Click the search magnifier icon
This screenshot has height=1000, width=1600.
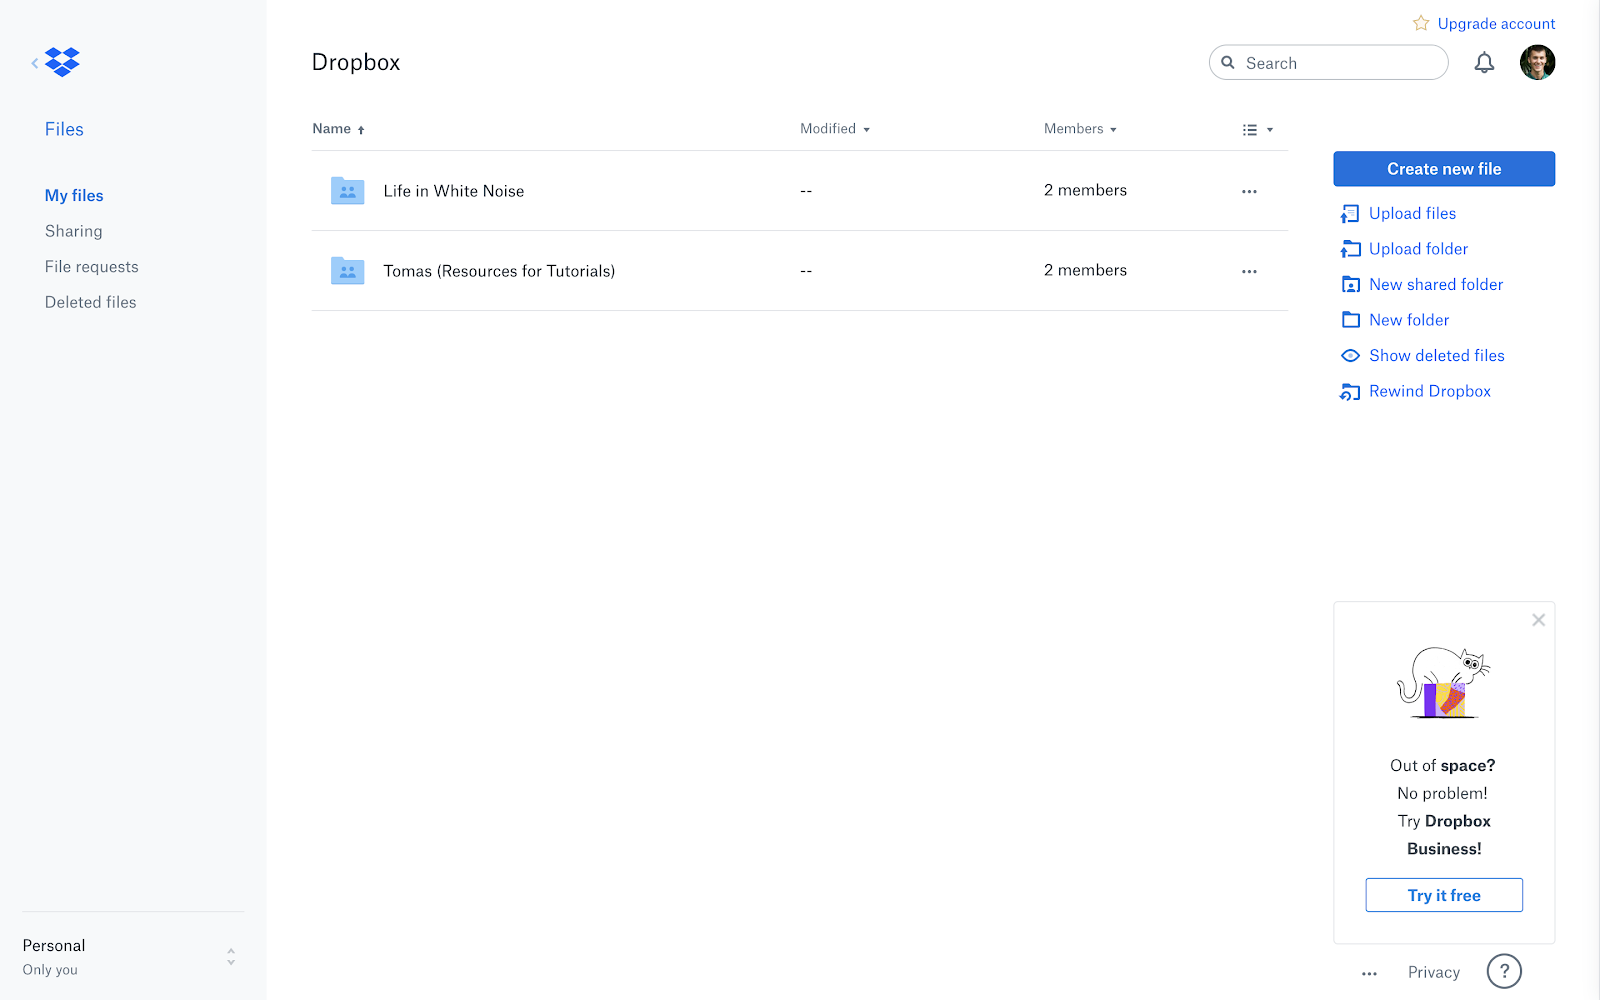click(x=1228, y=62)
